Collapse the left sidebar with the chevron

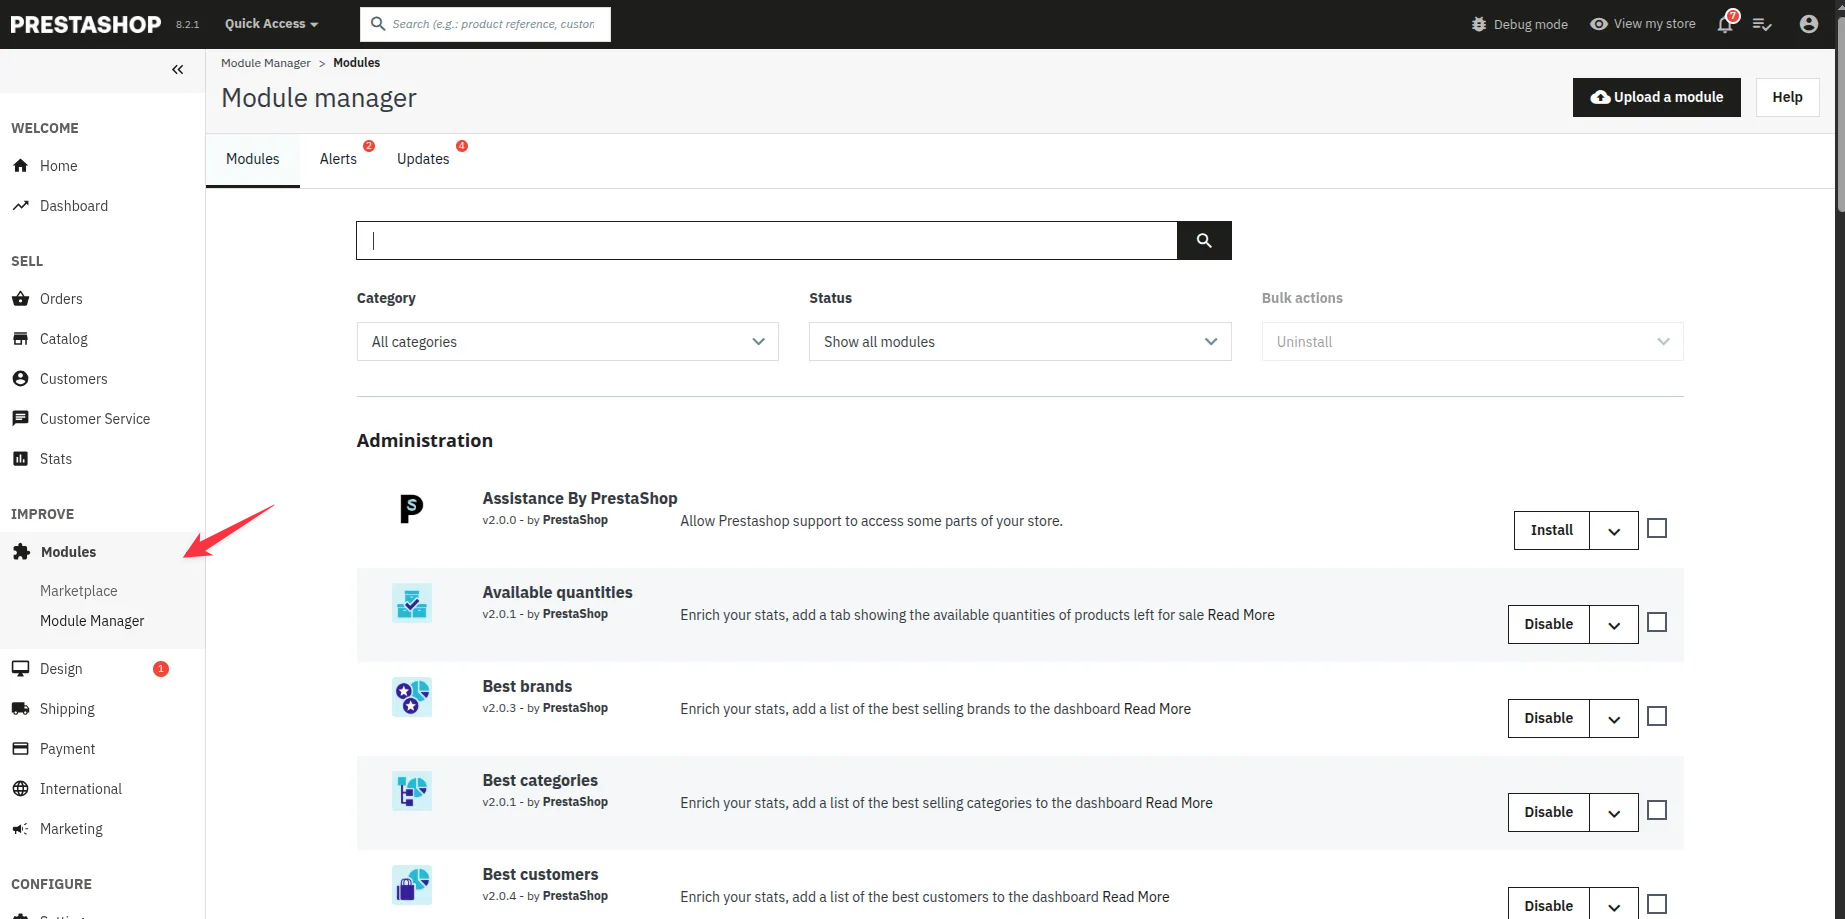click(178, 69)
